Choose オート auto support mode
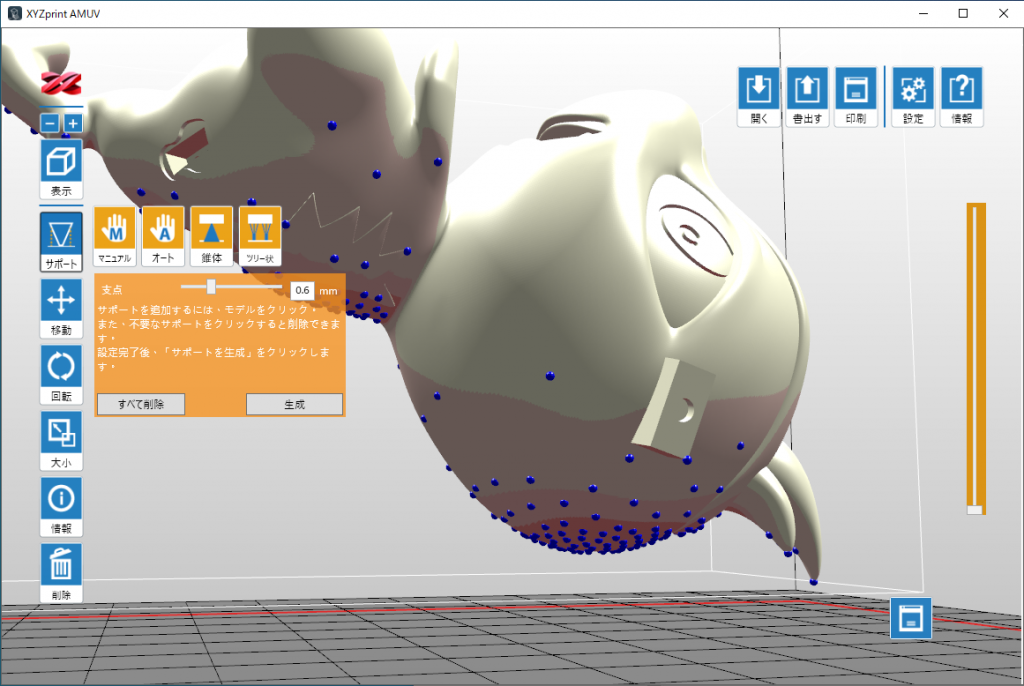The height and width of the screenshot is (686, 1024). point(163,236)
